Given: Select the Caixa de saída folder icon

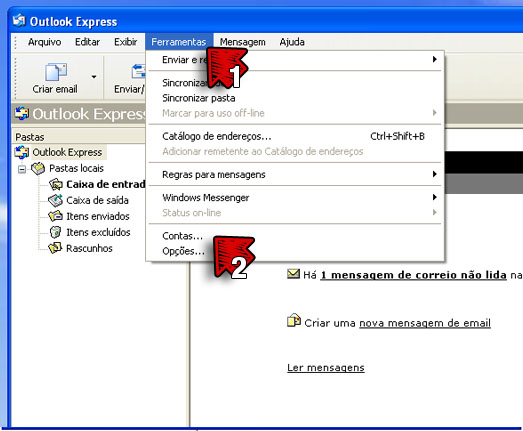Looking at the screenshot, I should click(x=55, y=200).
